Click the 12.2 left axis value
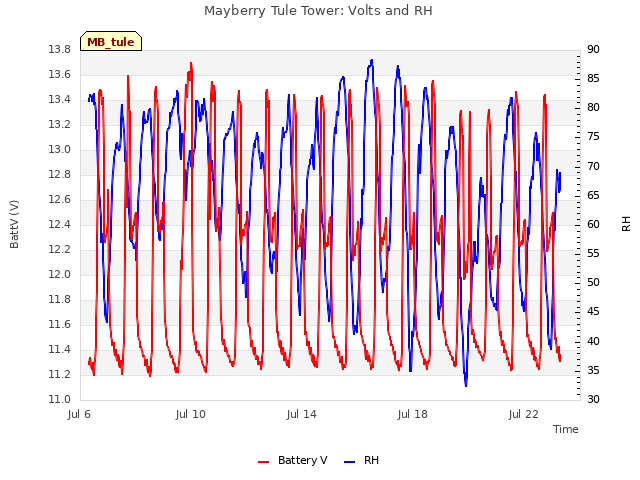The width and height of the screenshot is (640, 480). [x=60, y=249]
